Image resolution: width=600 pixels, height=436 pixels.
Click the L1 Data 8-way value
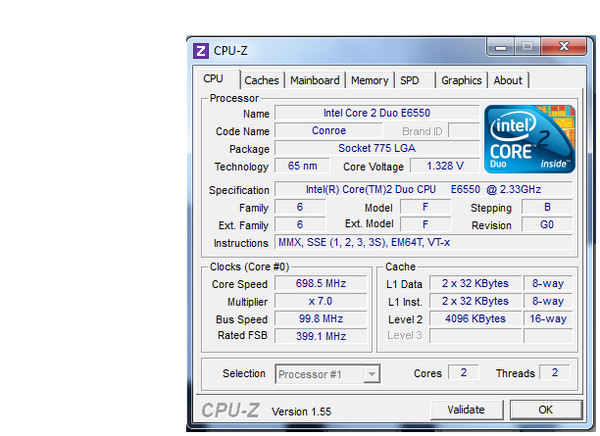coord(548,283)
